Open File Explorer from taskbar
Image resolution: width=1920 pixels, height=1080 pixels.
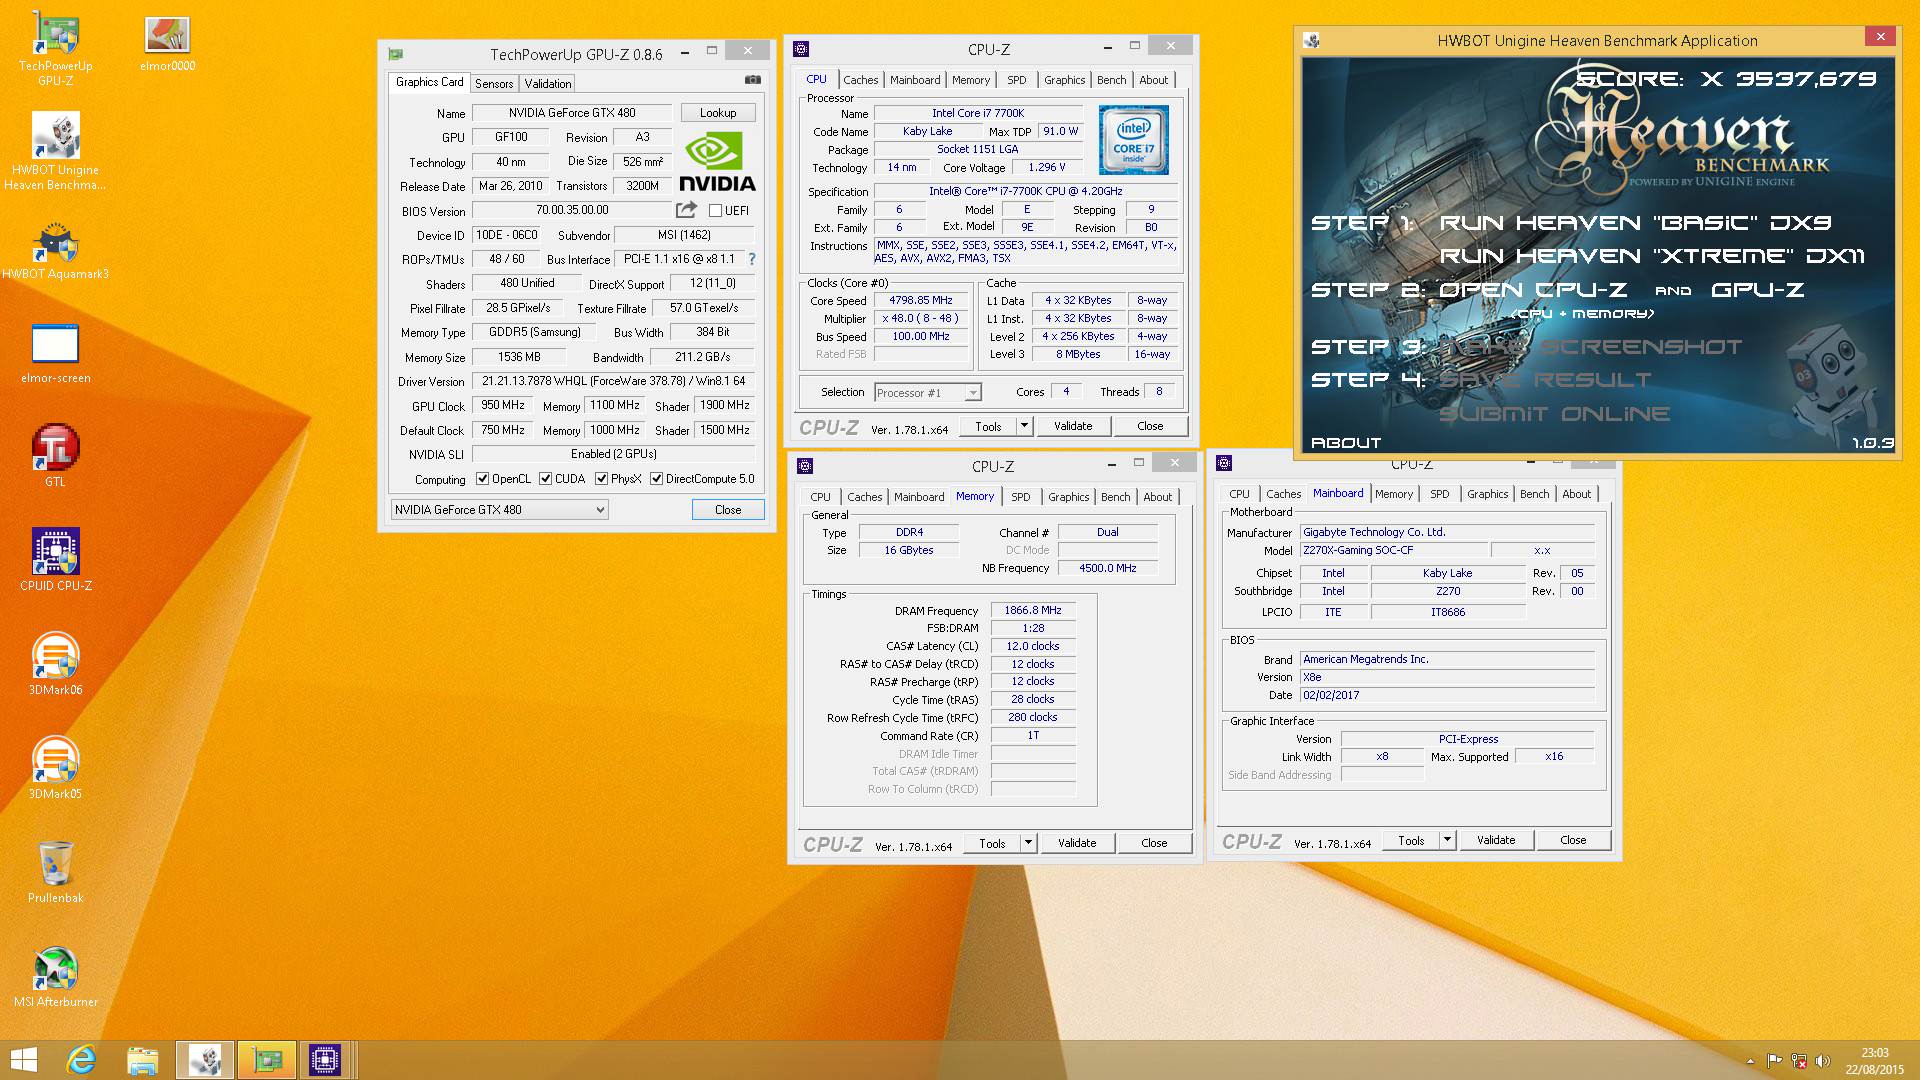[x=143, y=1060]
